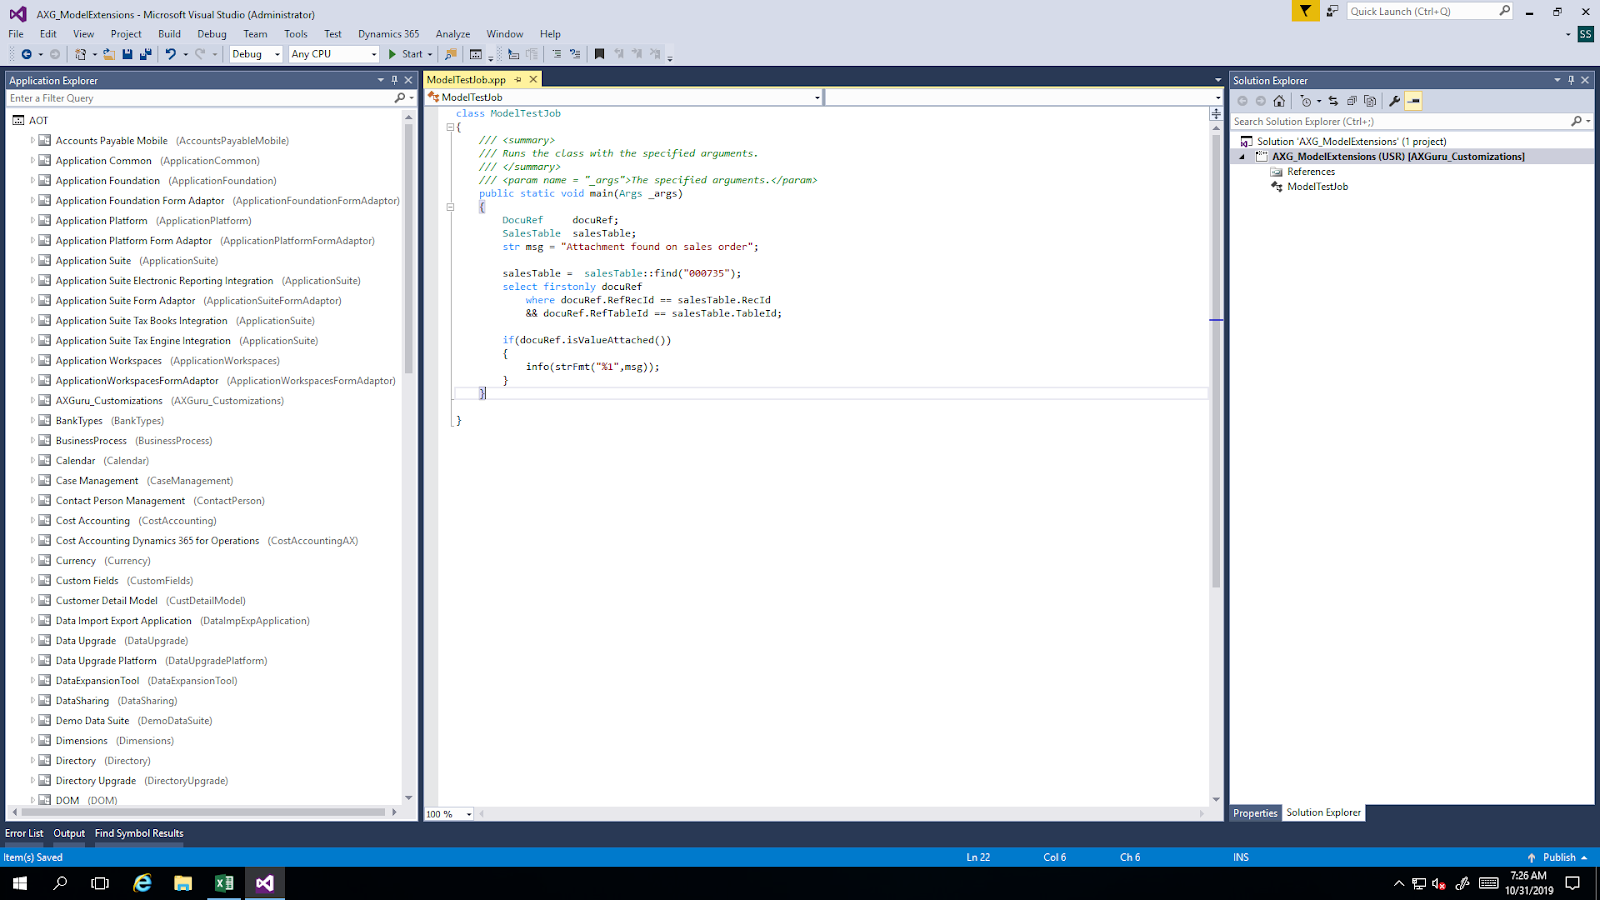The height and width of the screenshot is (900, 1600).
Task: Sync with Active Document in Solution Explorer
Action: coord(1333,101)
